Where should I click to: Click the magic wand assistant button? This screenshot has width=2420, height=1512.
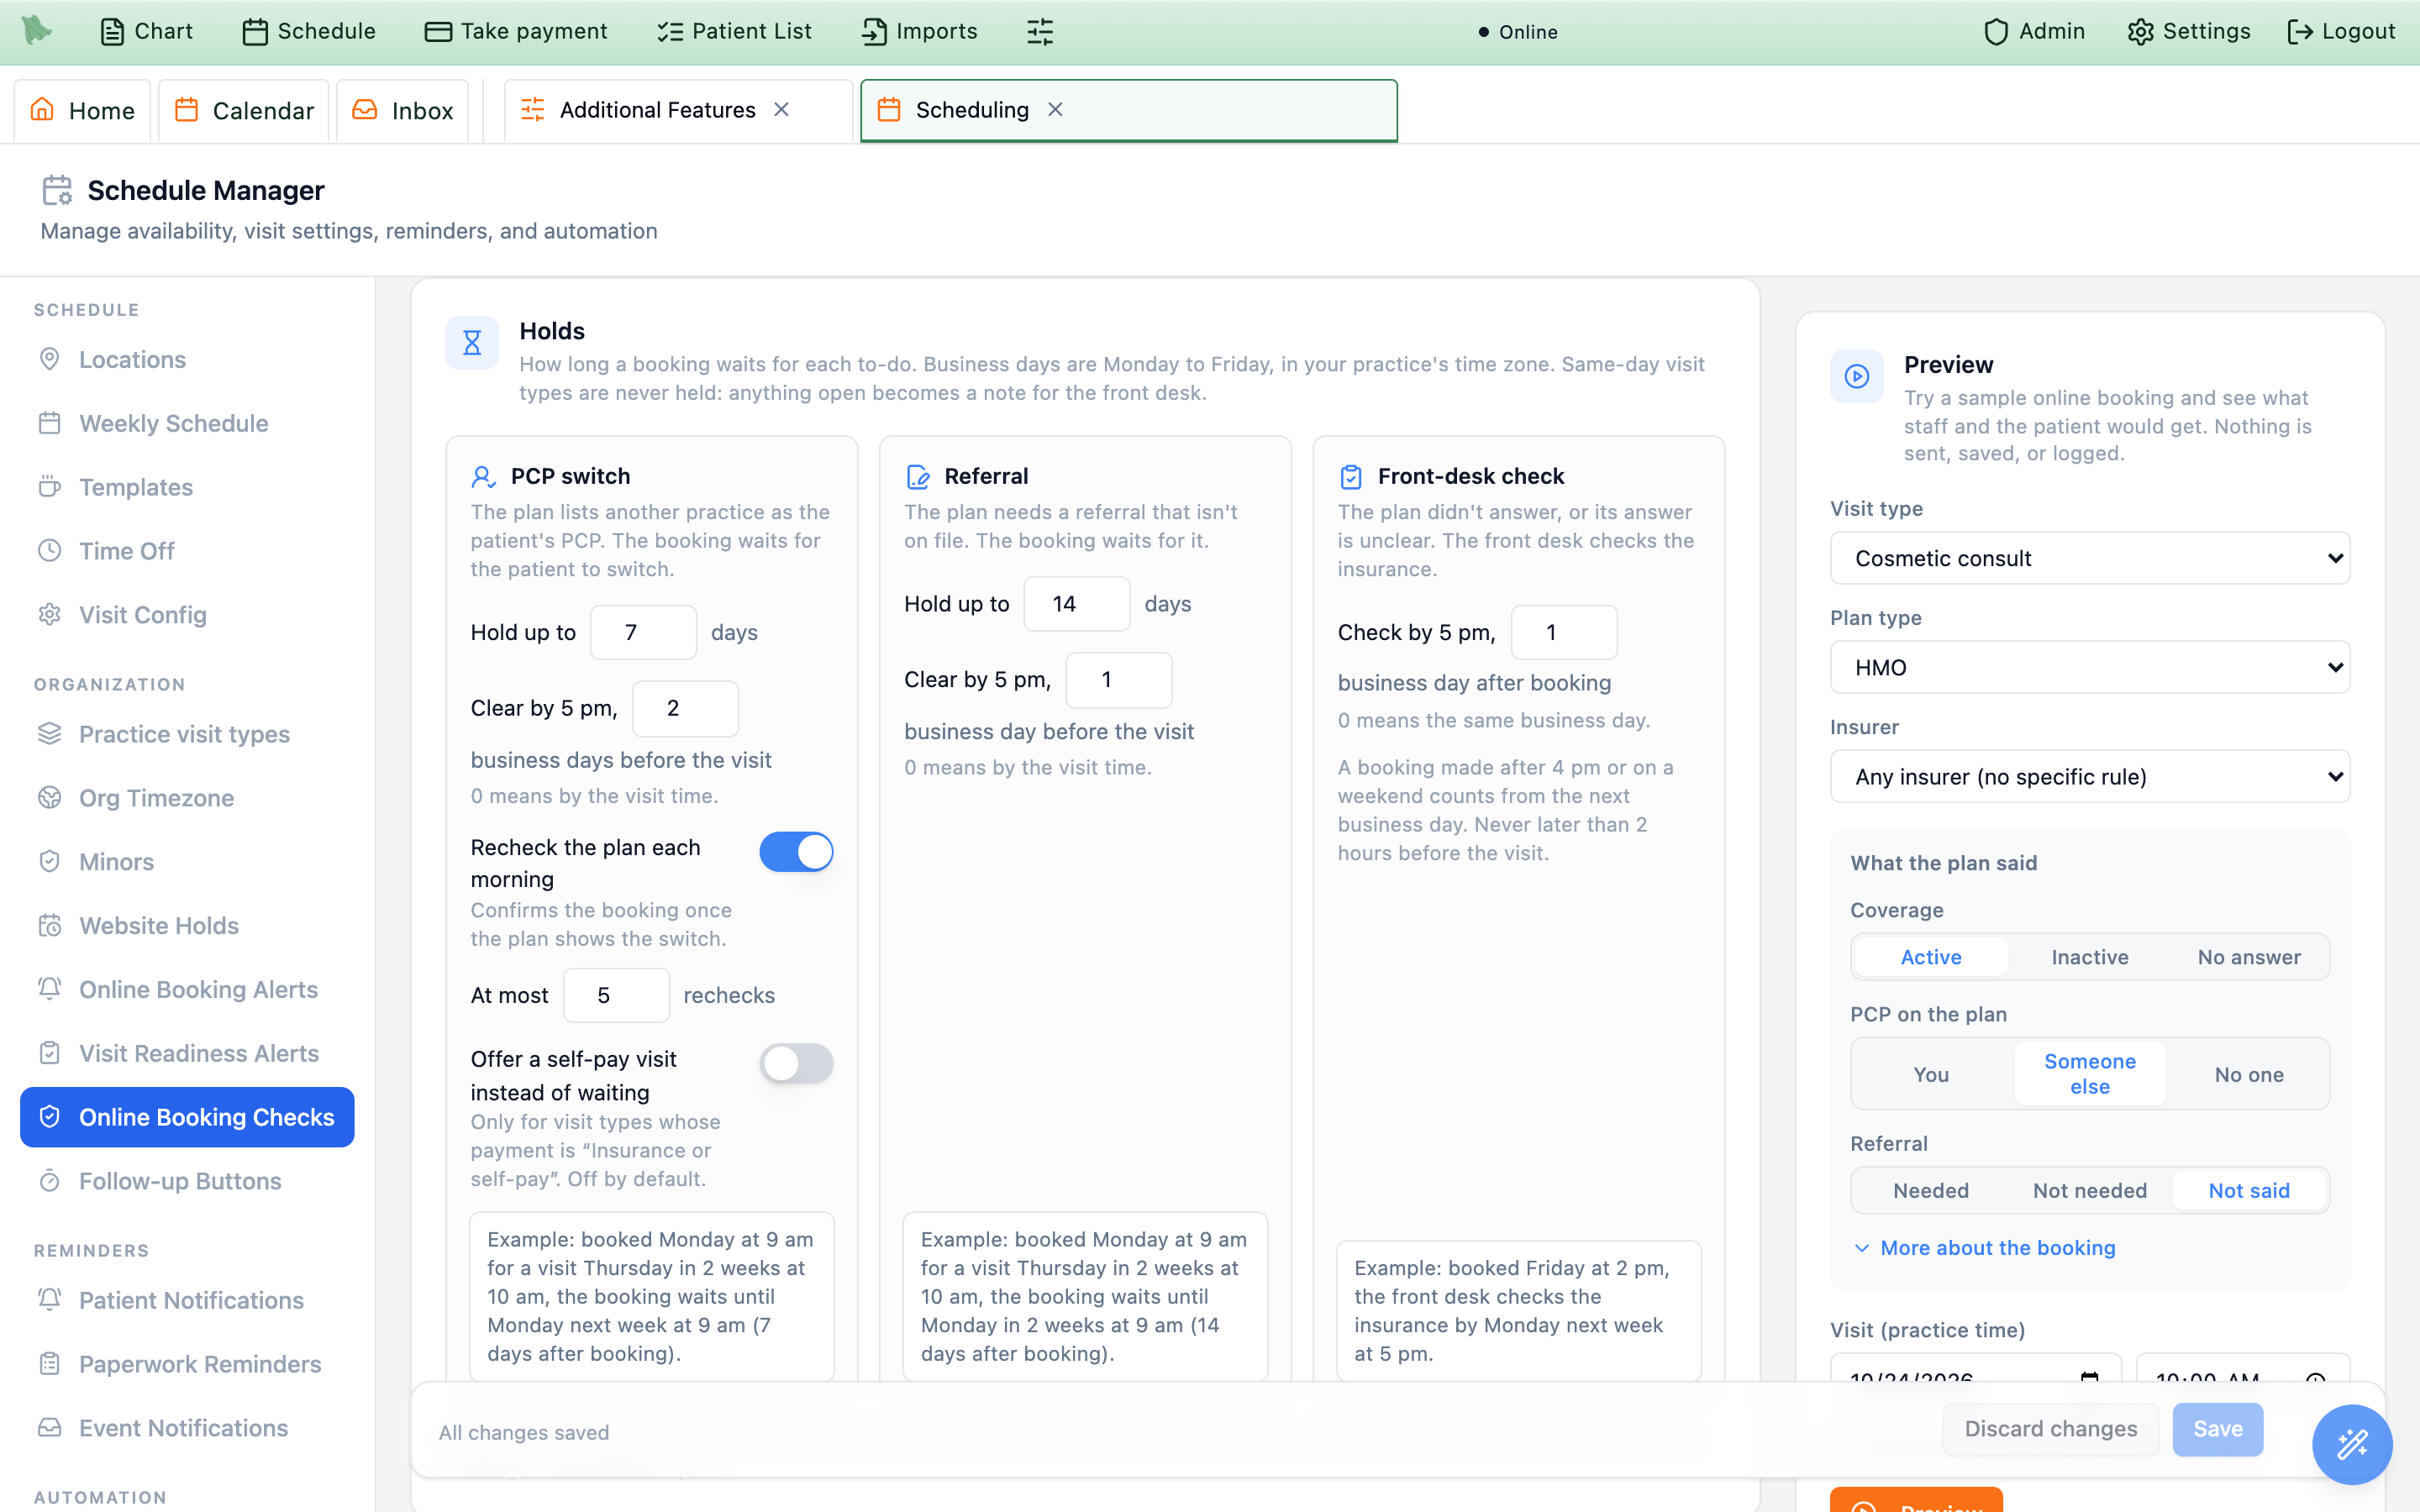(x=2351, y=1444)
